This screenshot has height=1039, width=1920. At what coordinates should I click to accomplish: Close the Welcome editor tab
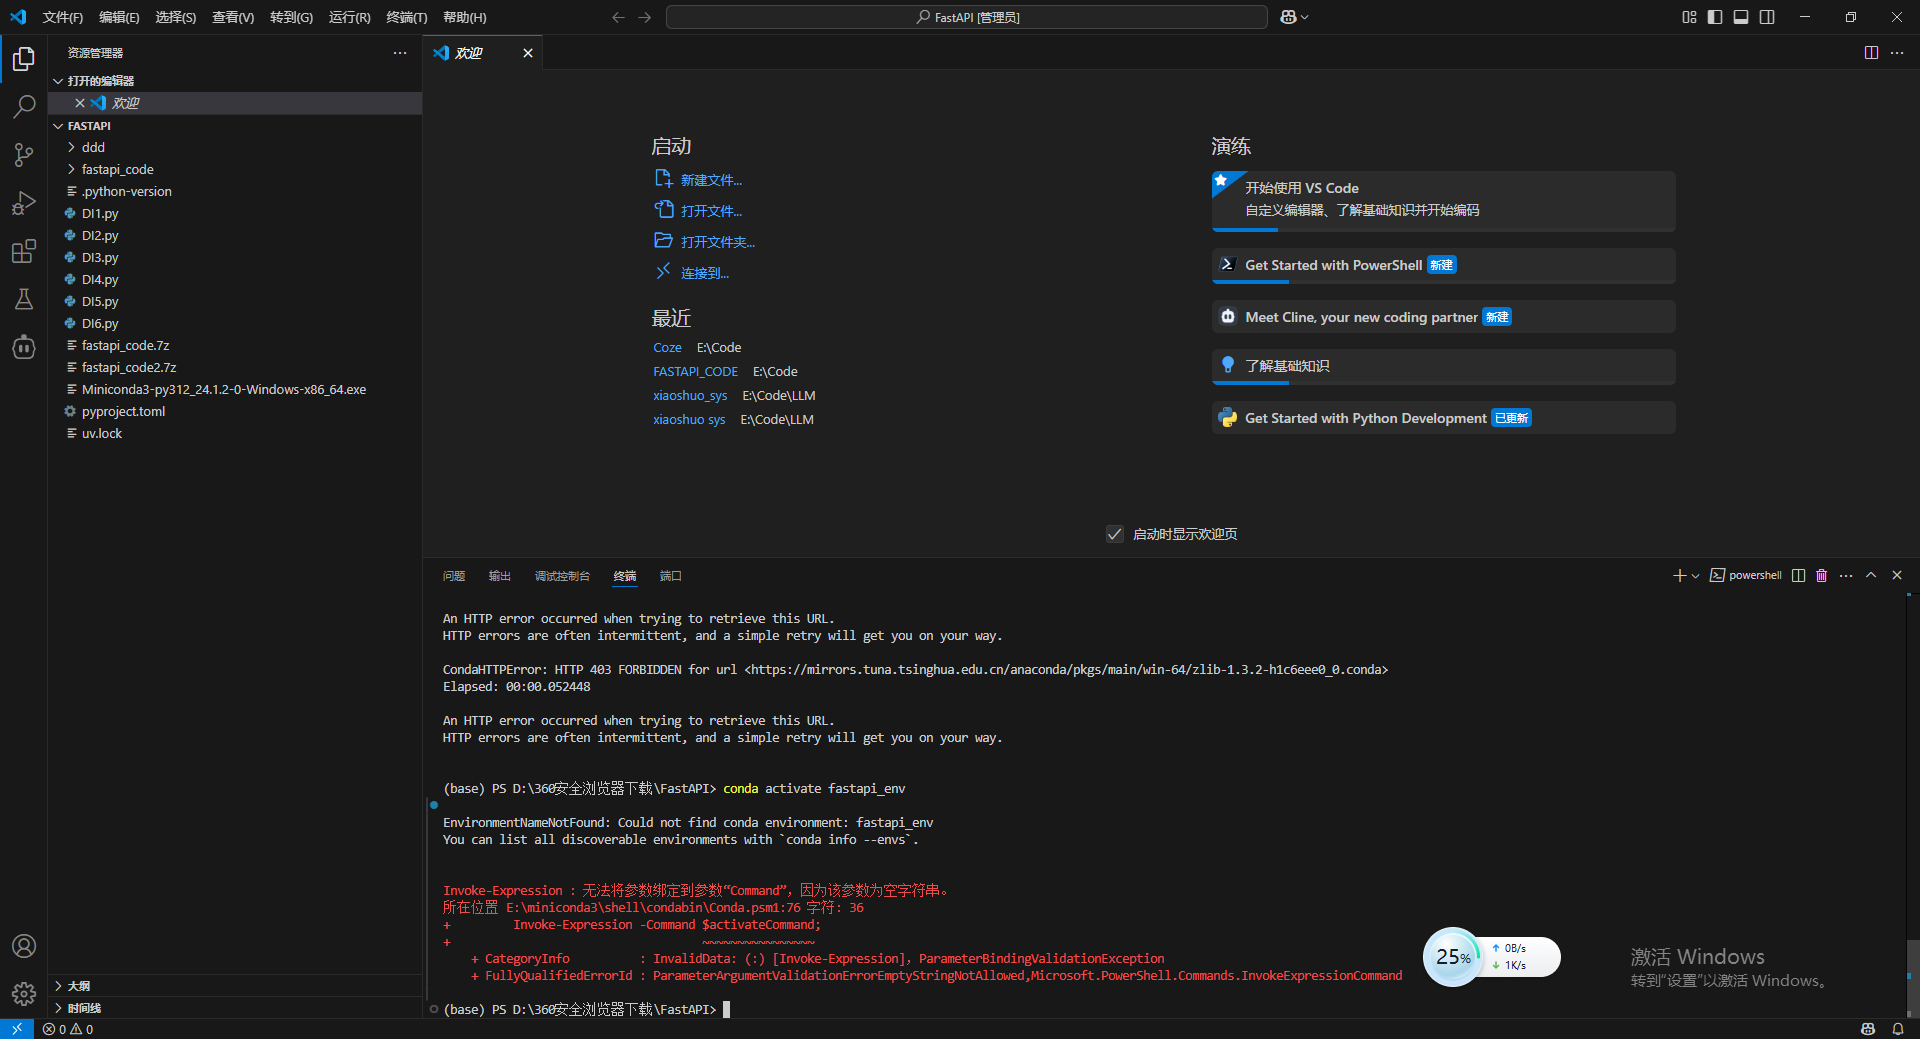point(528,53)
